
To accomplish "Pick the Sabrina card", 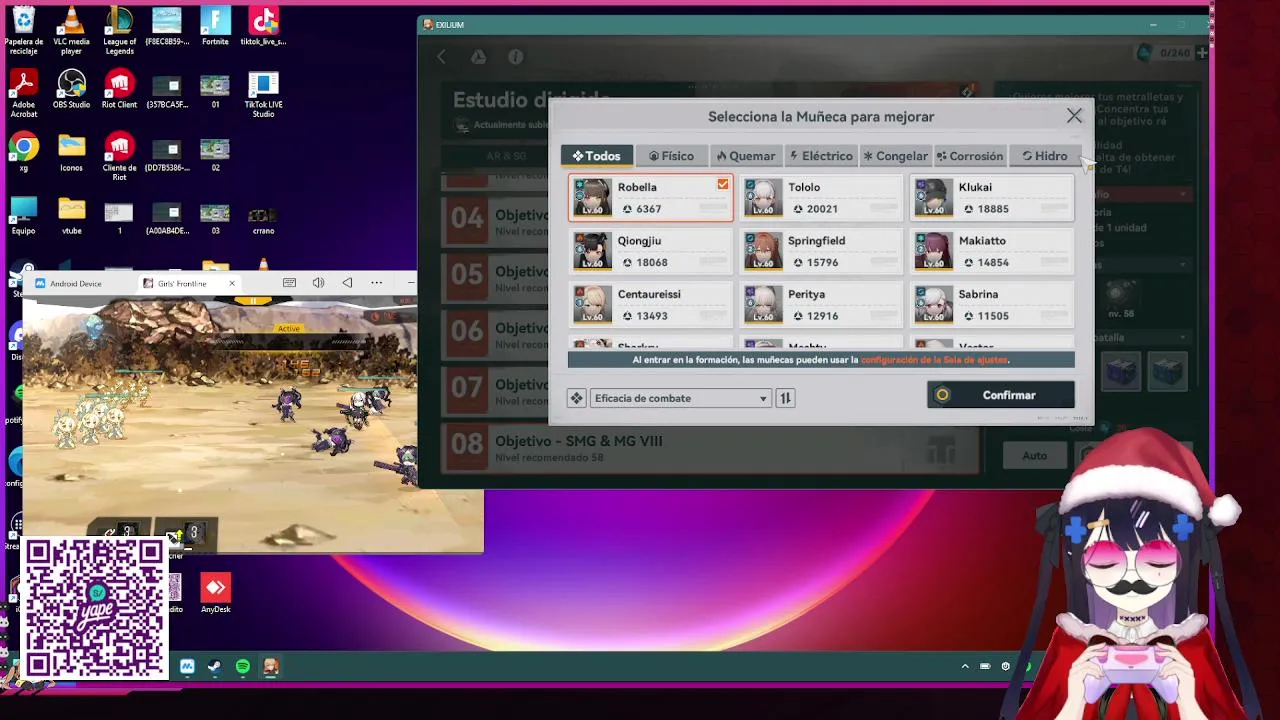I will click(992, 305).
